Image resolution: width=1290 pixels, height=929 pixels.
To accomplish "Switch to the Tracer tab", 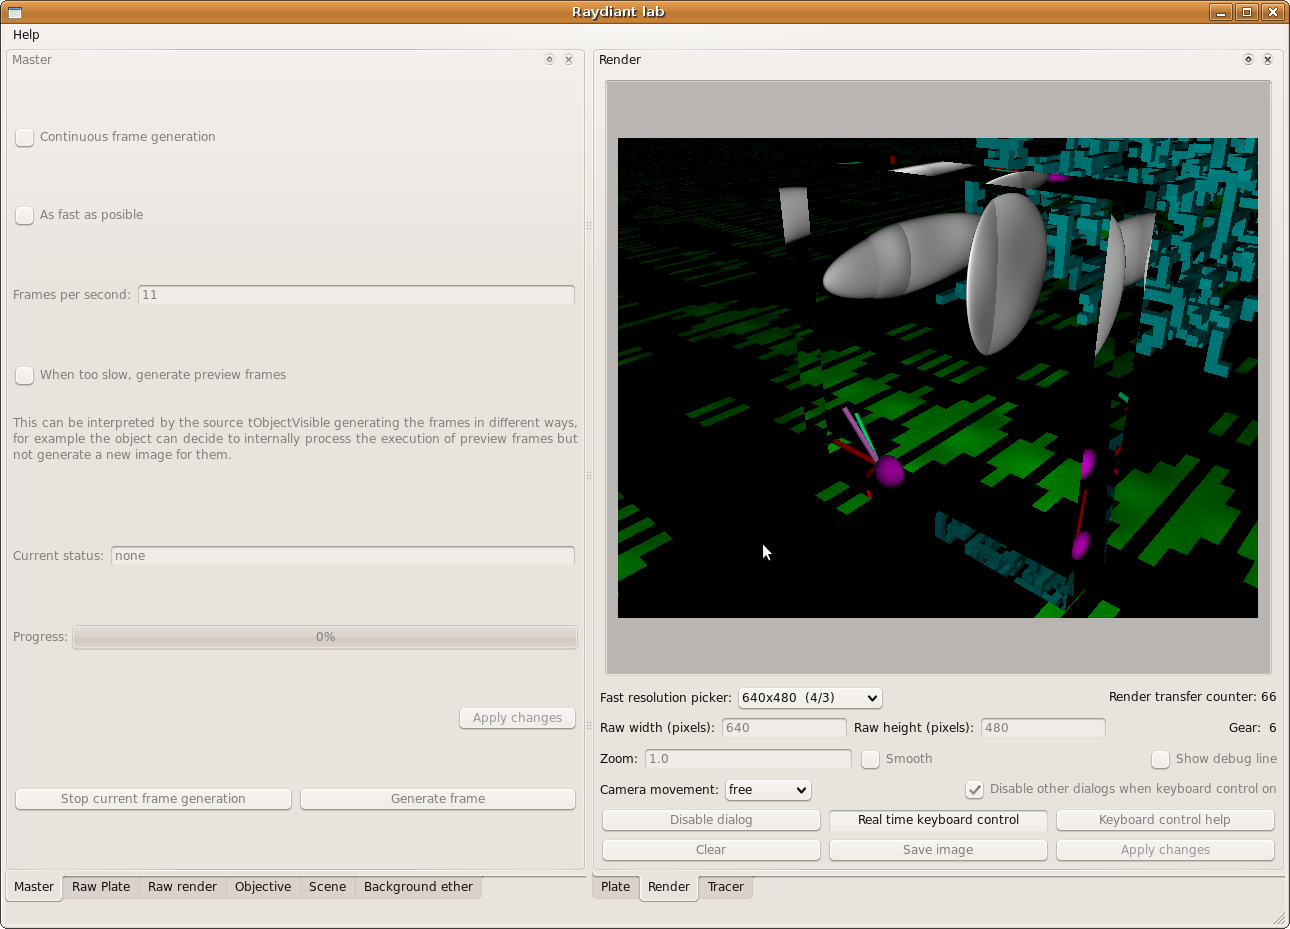I will pyautogui.click(x=725, y=887).
